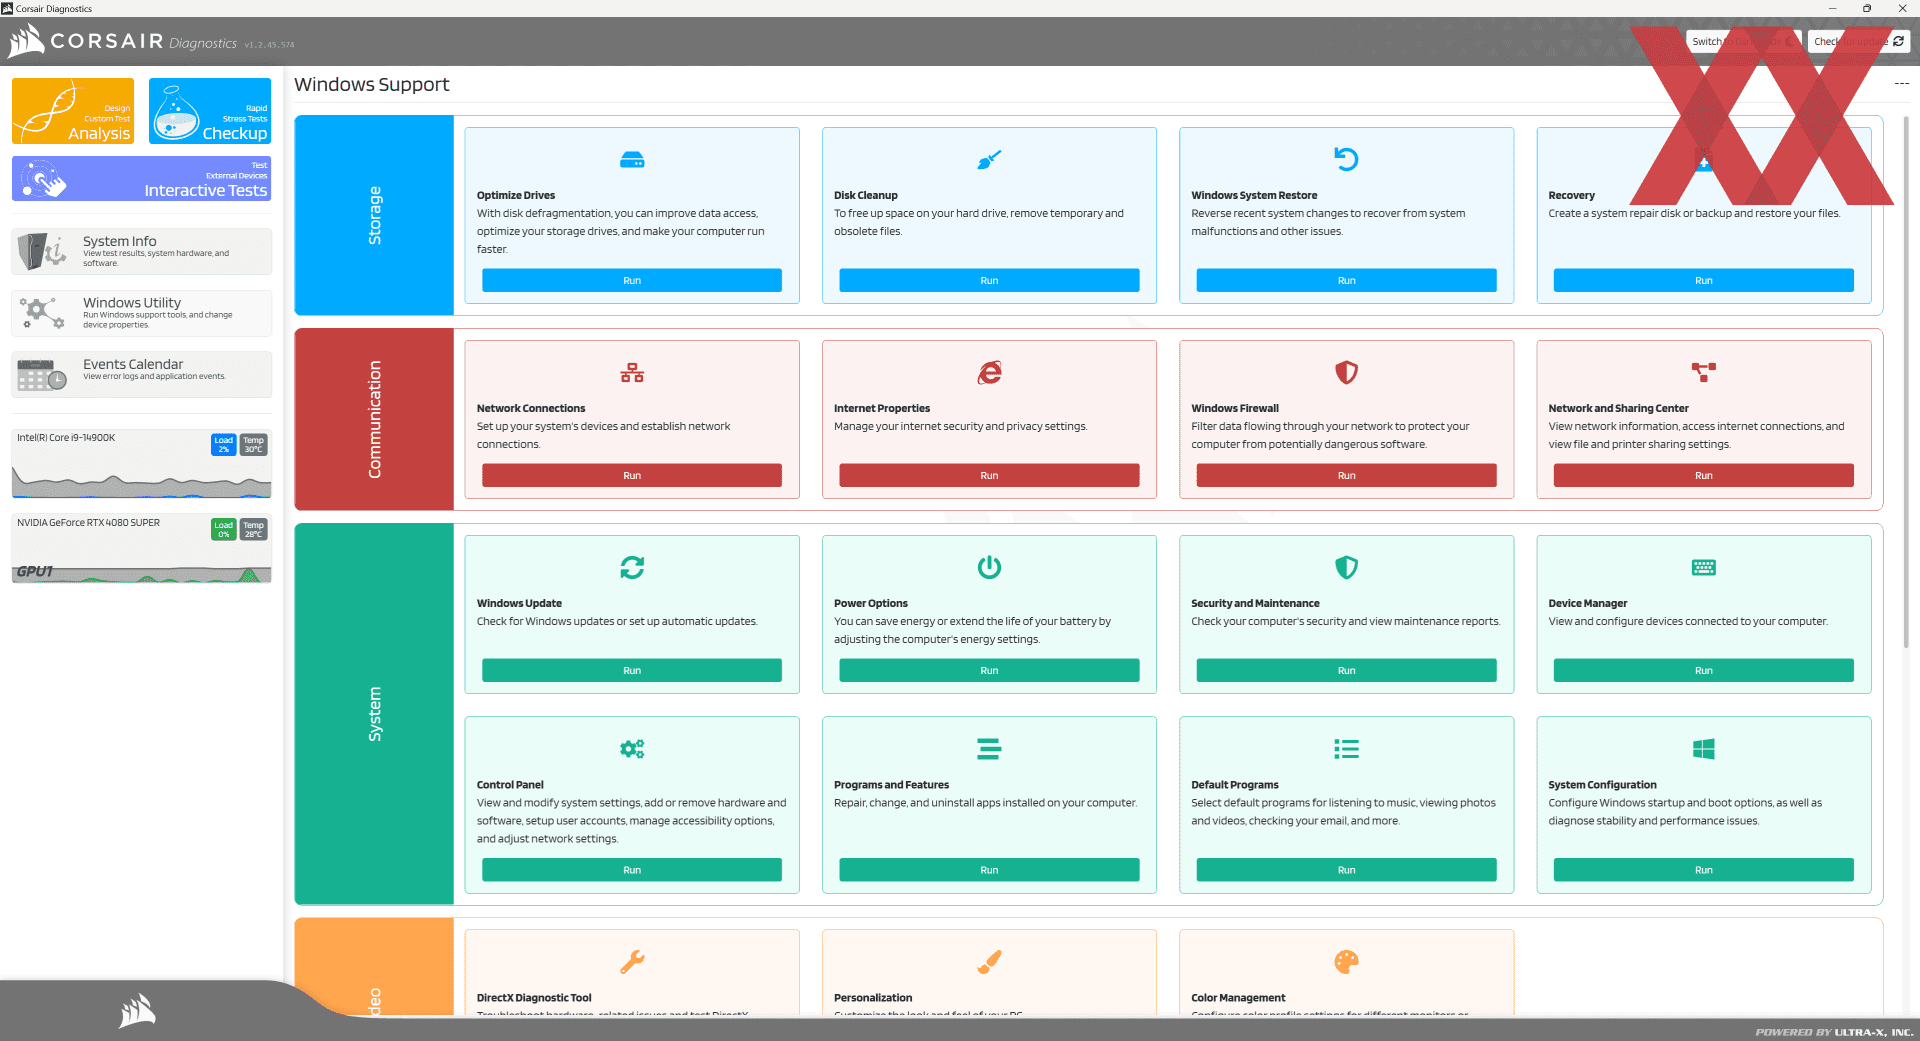Image resolution: width=1920 pixels, height=1041 pixels.
Task: Run System Configuration
Action: pyautogui.click(x=1704, y=870)
